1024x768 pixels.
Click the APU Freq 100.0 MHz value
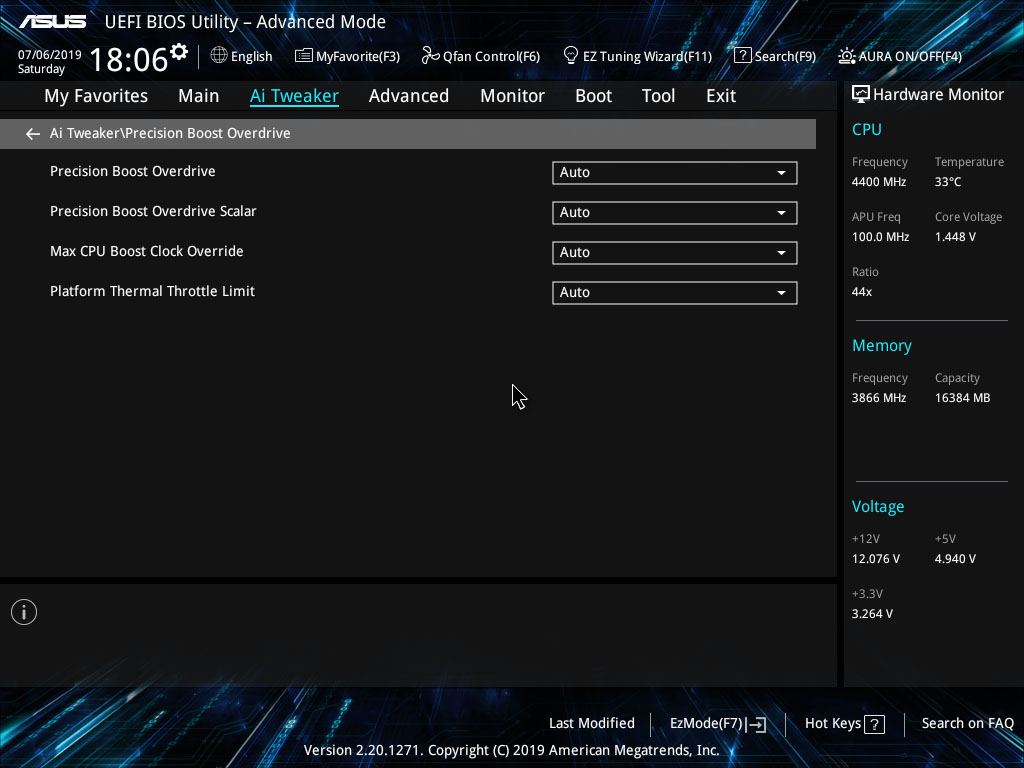pos(880,237)
